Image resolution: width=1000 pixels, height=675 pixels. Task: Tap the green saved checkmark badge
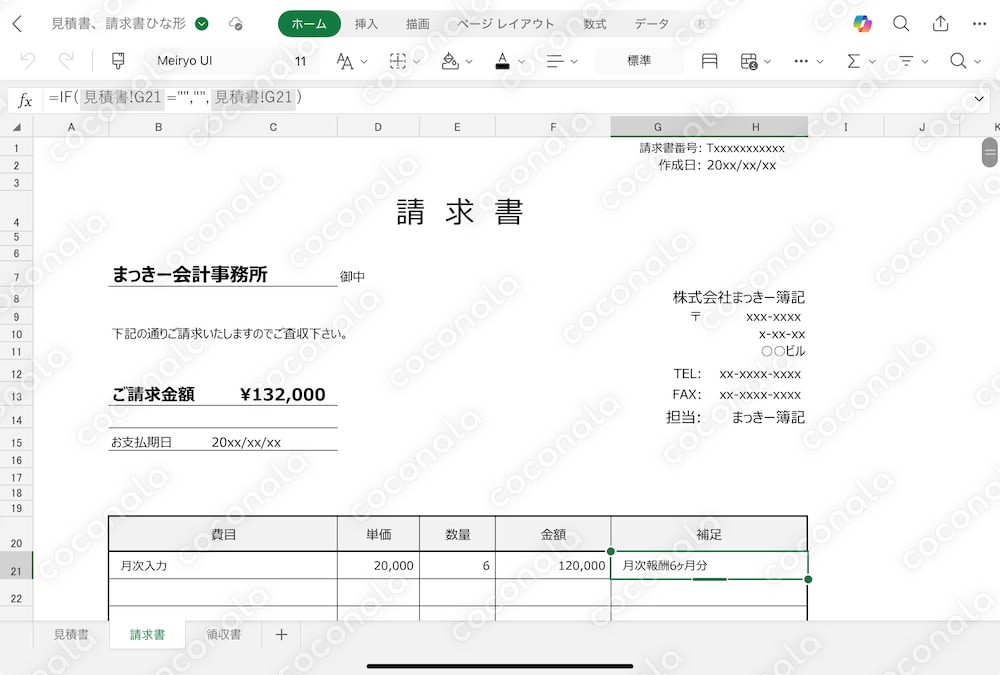coord(202,24)
